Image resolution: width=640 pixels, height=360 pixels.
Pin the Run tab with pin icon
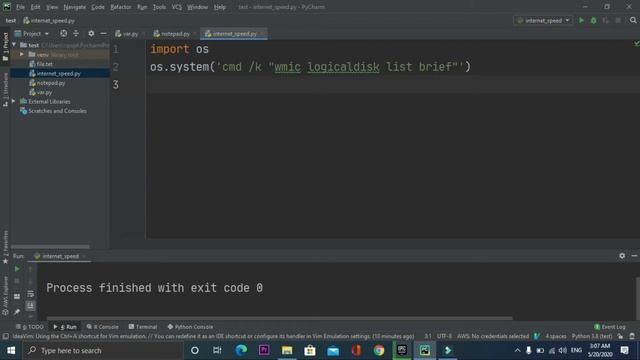(17, 312)
